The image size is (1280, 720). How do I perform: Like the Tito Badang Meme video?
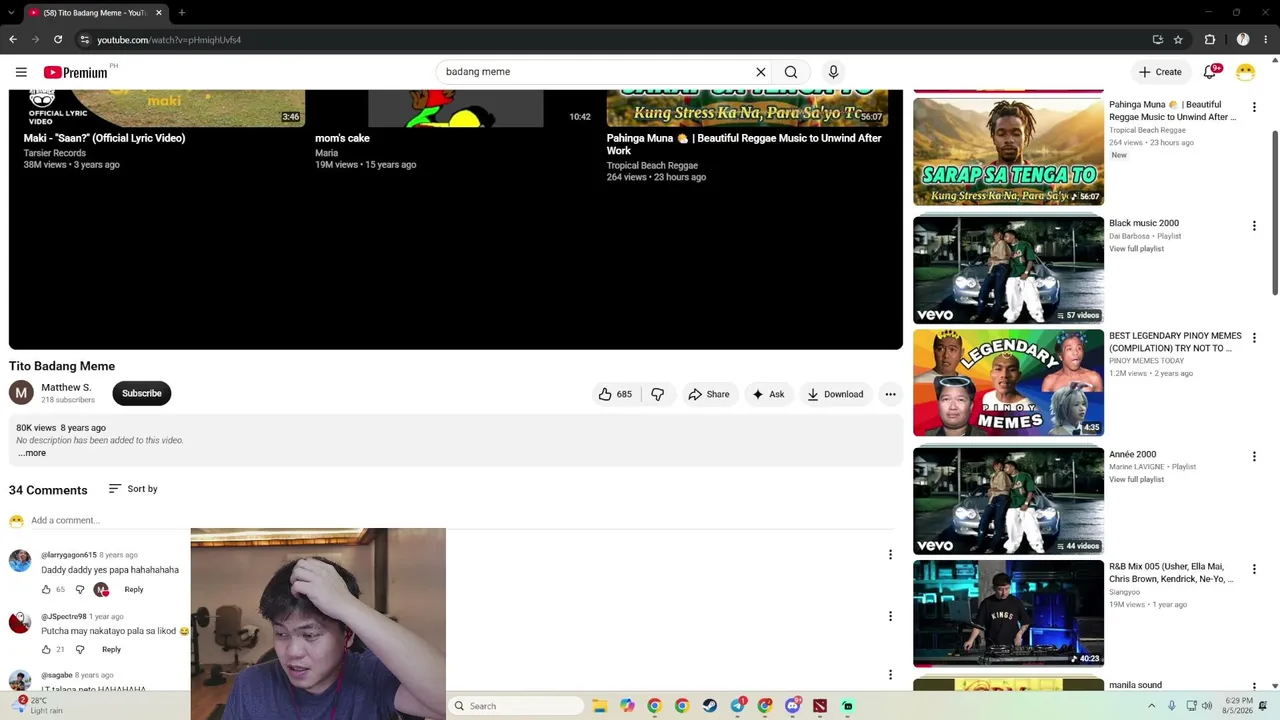[x=615, y=394]
